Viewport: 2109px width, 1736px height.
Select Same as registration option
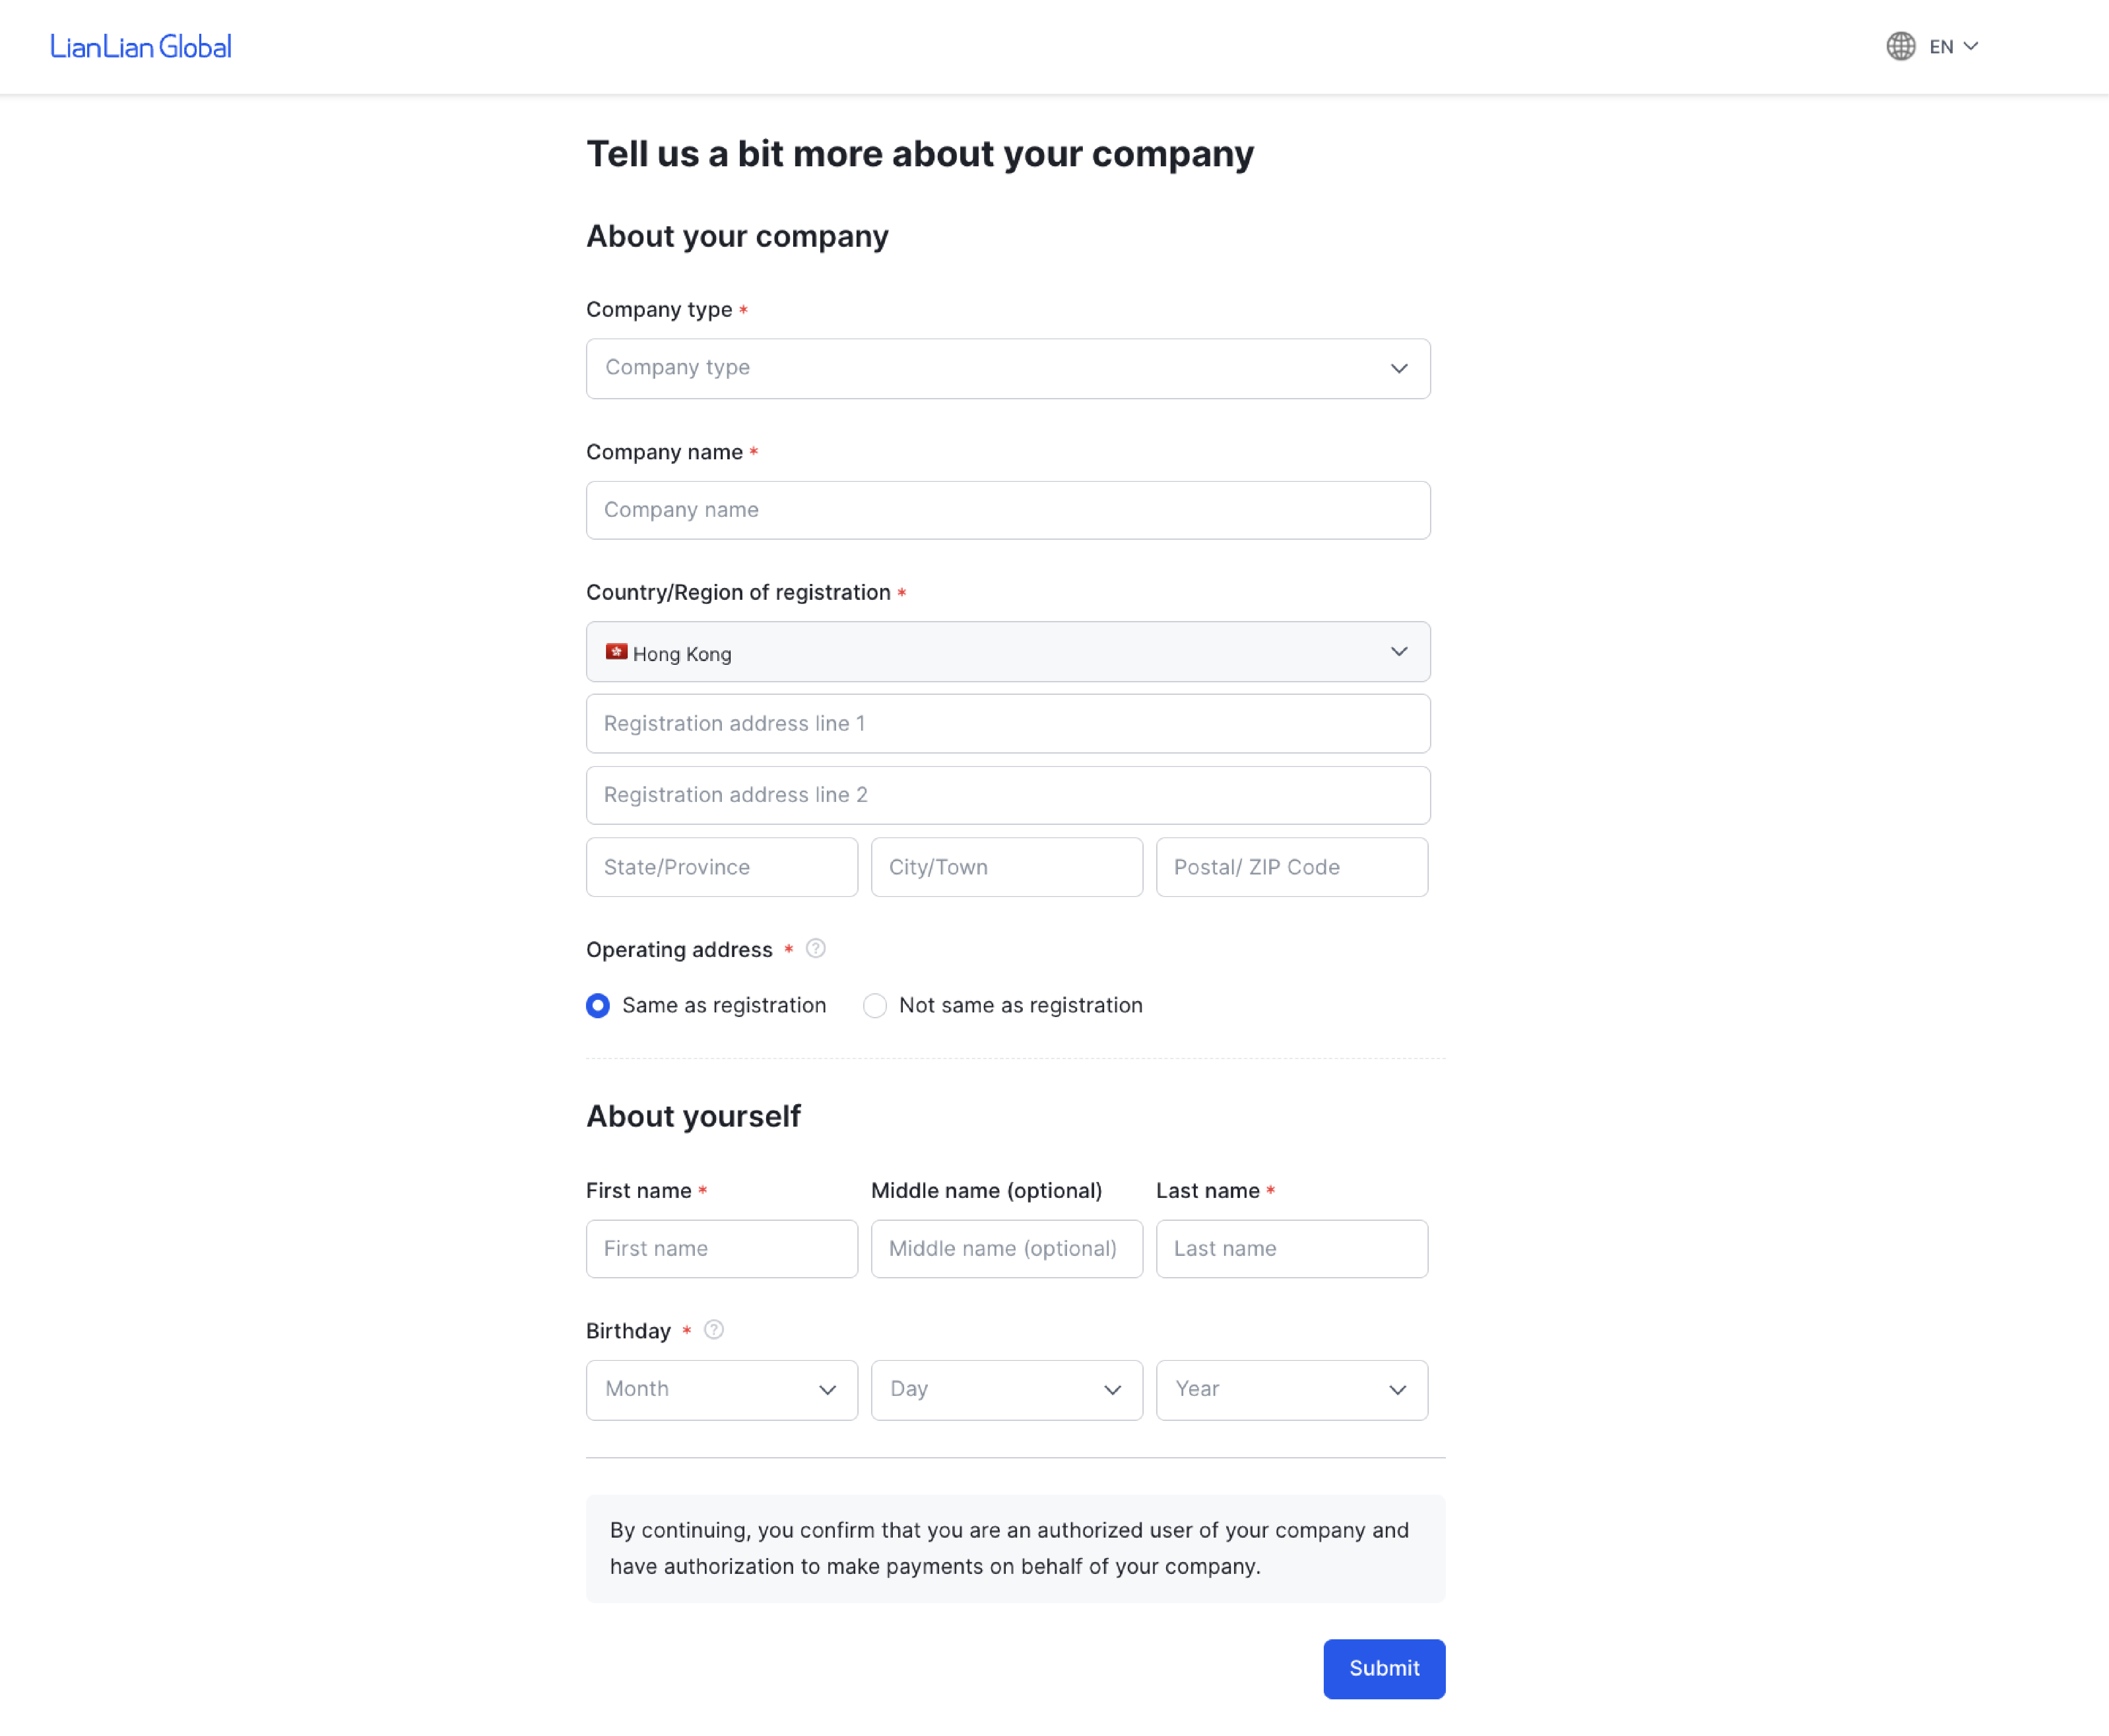tap(598, 1005)
